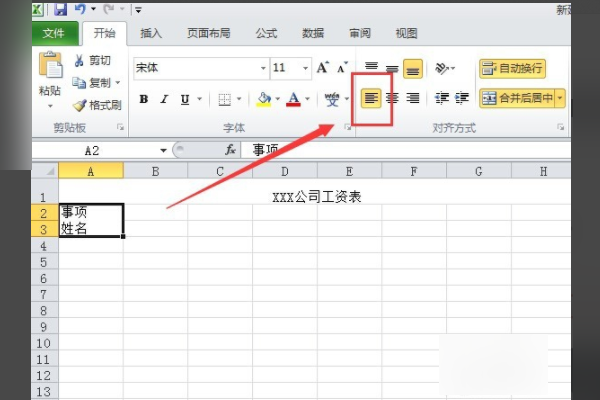Toggle Align Text Right
Screen dimensions: 600x400
tap(413, 98)
